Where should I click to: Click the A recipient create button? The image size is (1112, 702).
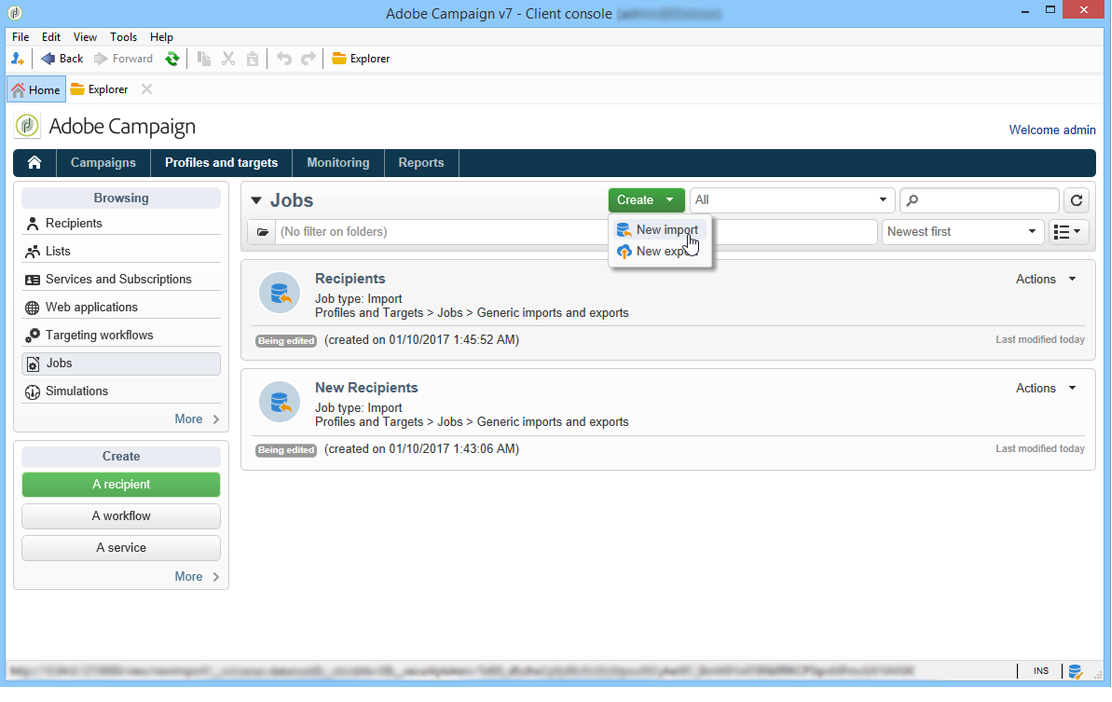[121, 485]
